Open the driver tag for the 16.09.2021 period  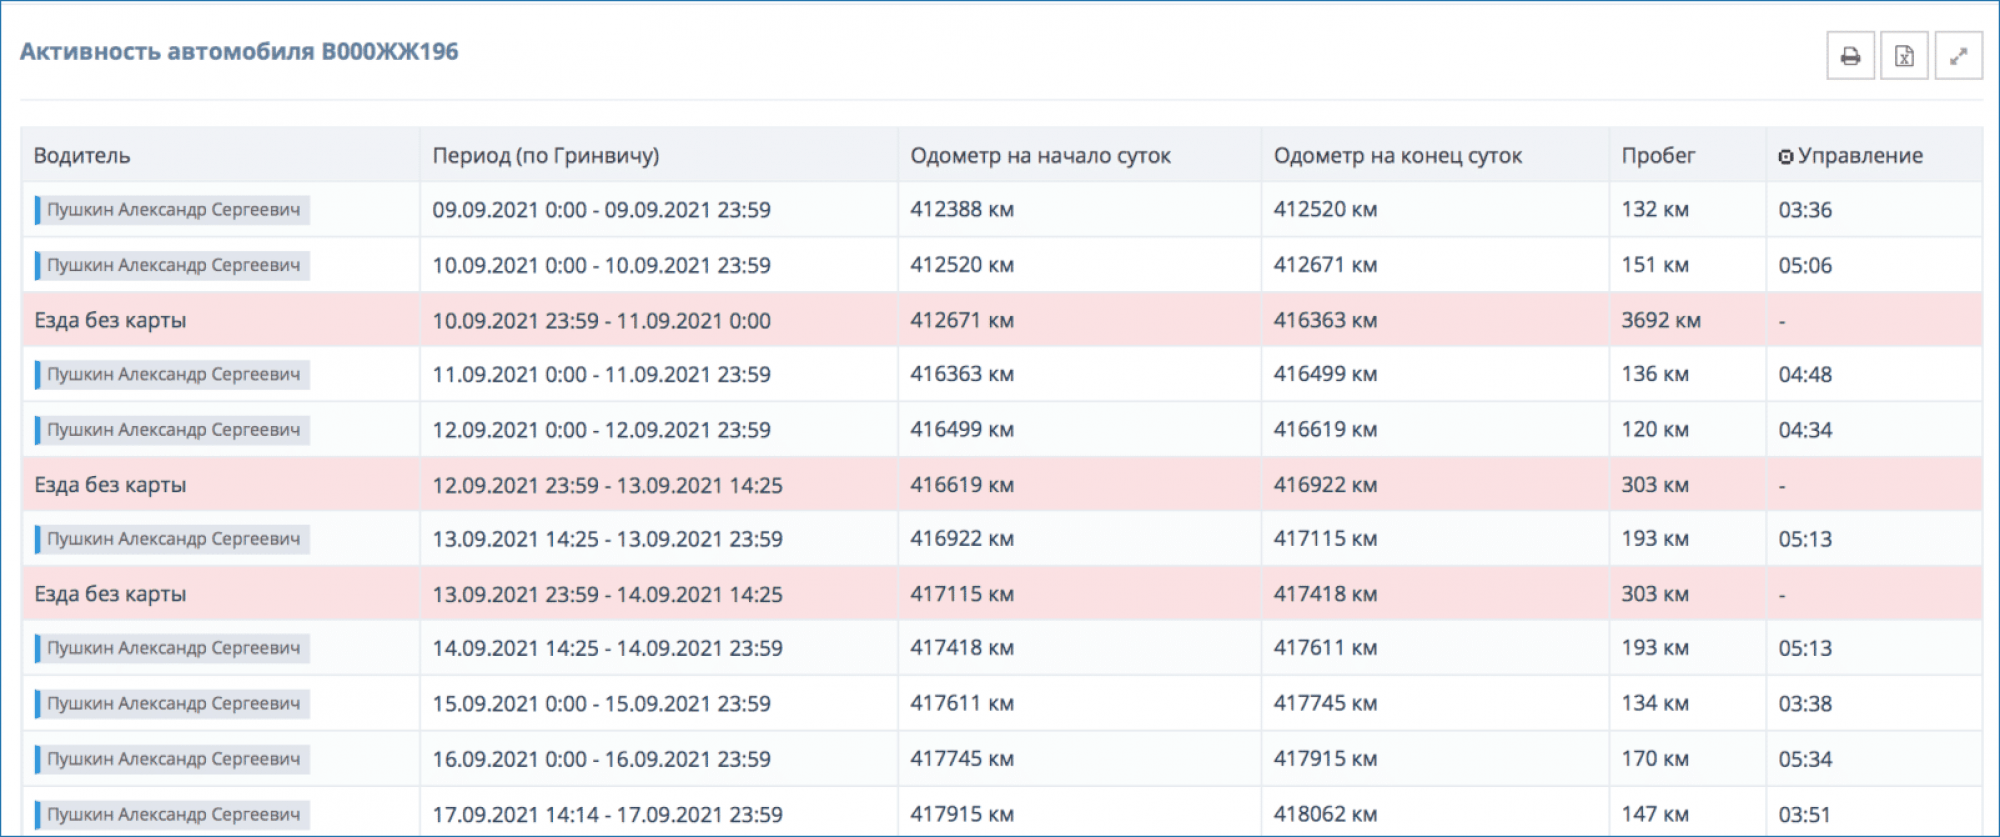pyautogui.click(x=172, y=759)
